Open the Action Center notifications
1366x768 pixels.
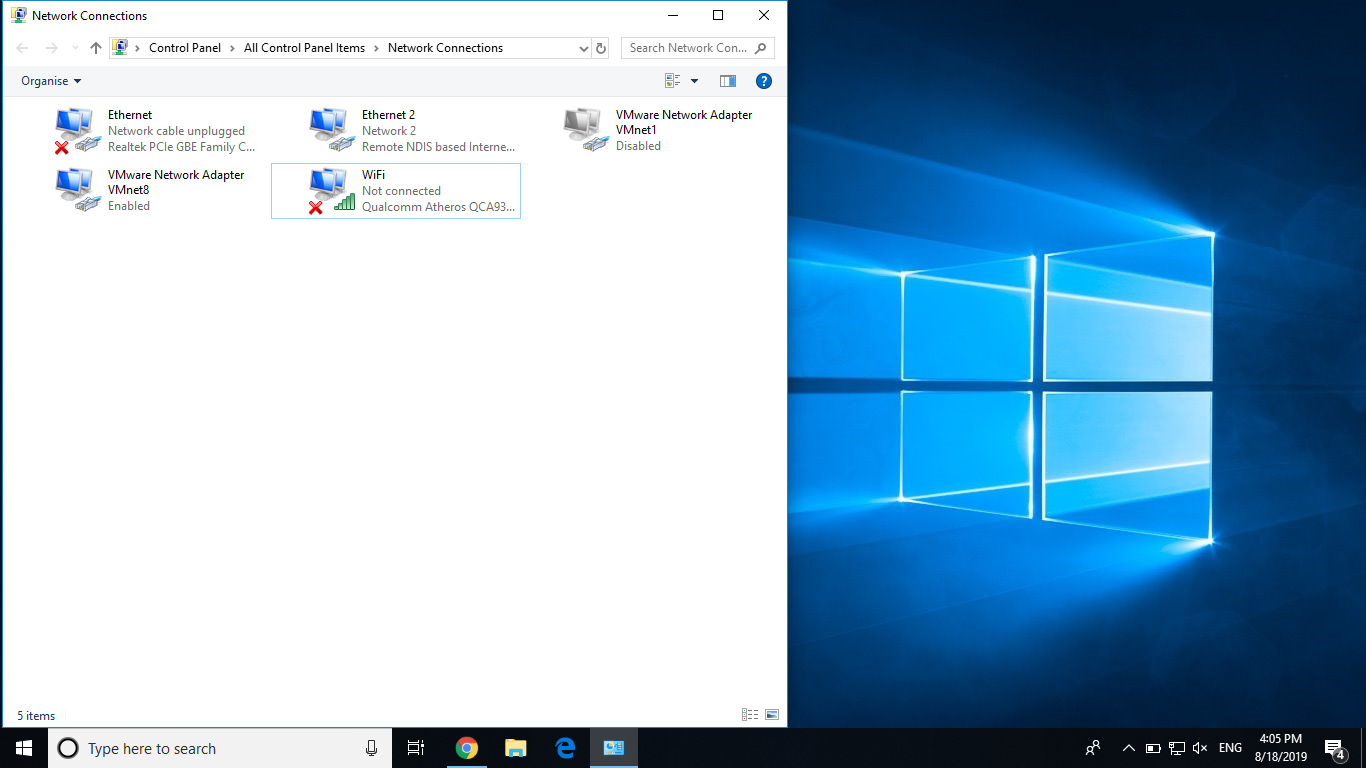click(1334, 748)
